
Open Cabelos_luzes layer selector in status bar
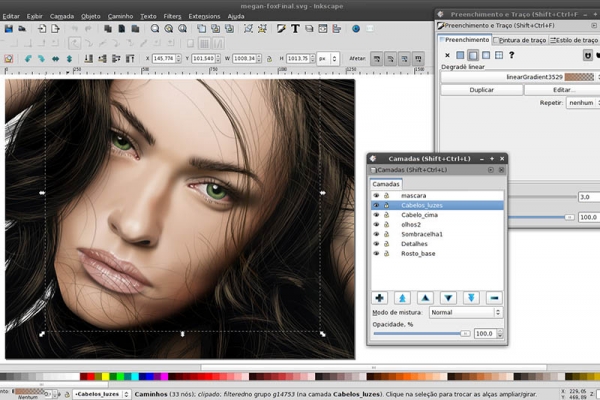[102, 394]
